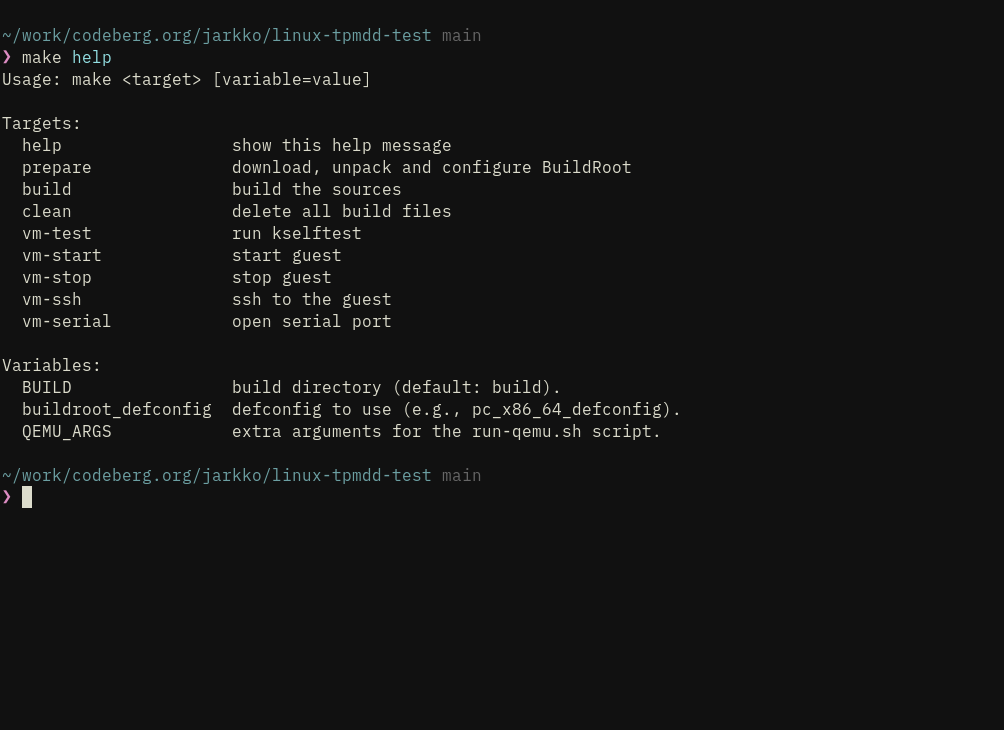Image resolution: width=1004 pixels, height=730 pixels.
Task: Click the 'vm-test' target name
Action: point(56,234)
